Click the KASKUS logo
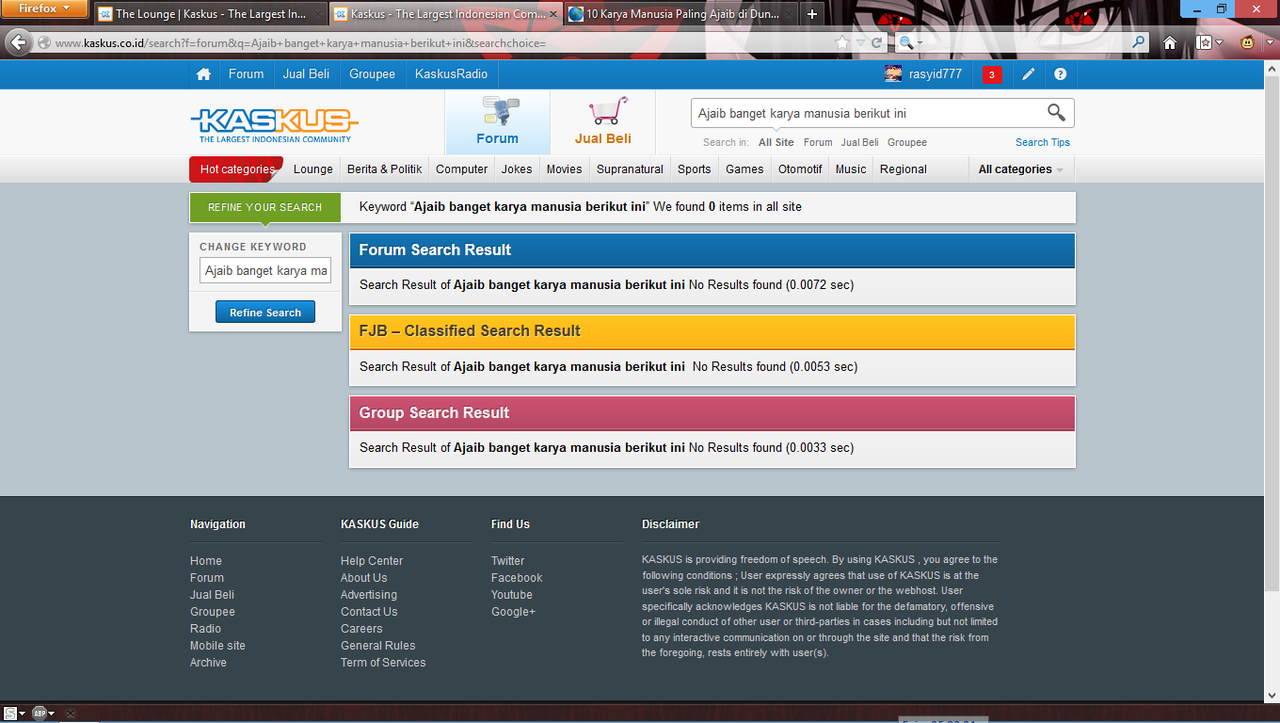Screen dimensions: 1280x723 [274, 124]
